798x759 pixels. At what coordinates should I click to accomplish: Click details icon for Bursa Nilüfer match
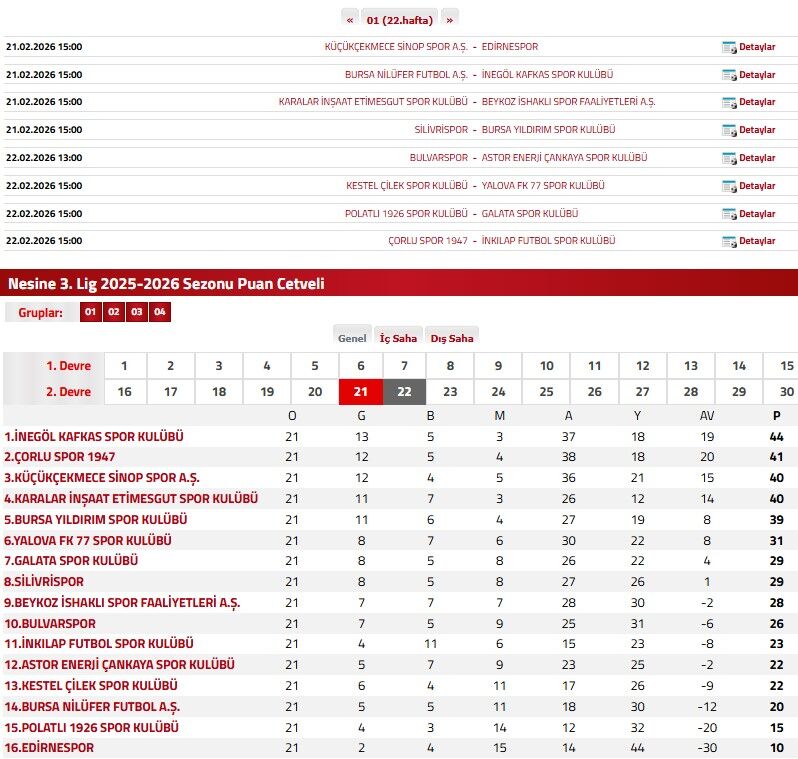[729, 75]
